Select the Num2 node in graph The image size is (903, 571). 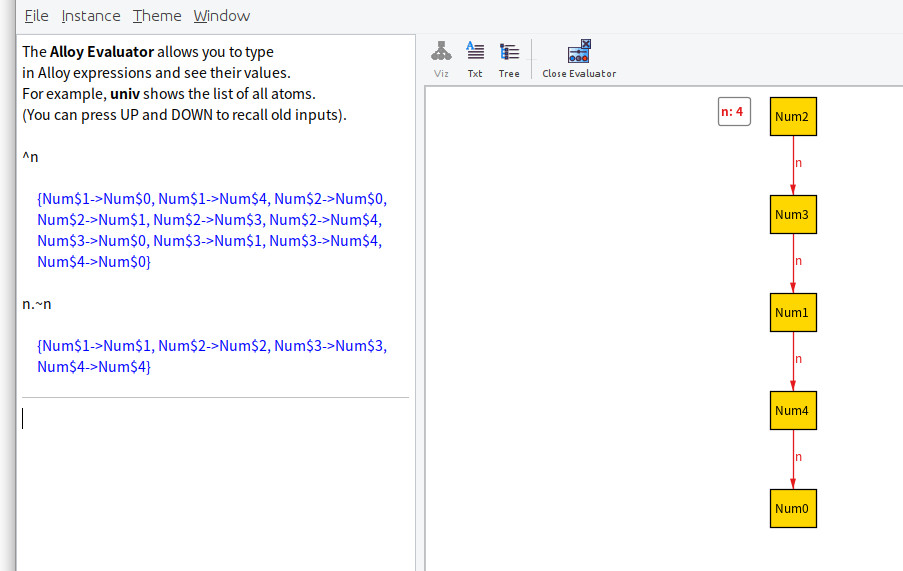click(793, 116)
